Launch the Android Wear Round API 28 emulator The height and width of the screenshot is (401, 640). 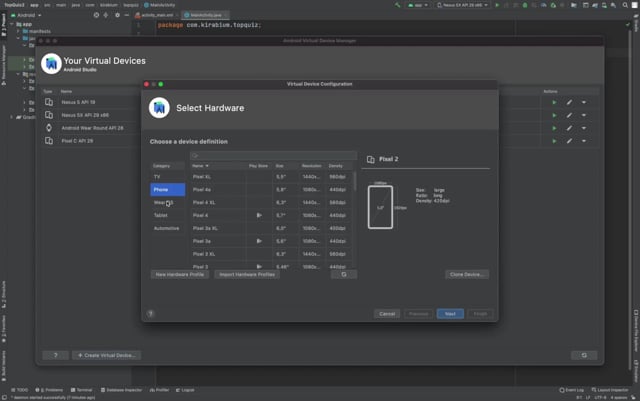coord(554,128)
